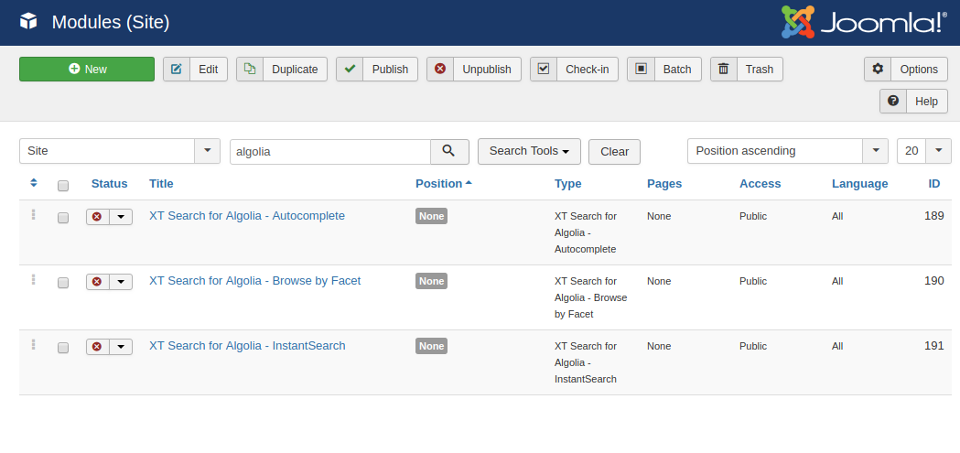Image resolution: width=960 pixels, height=453 pixels.
Task: Click ID 190 cell
Action: (934, 280)
